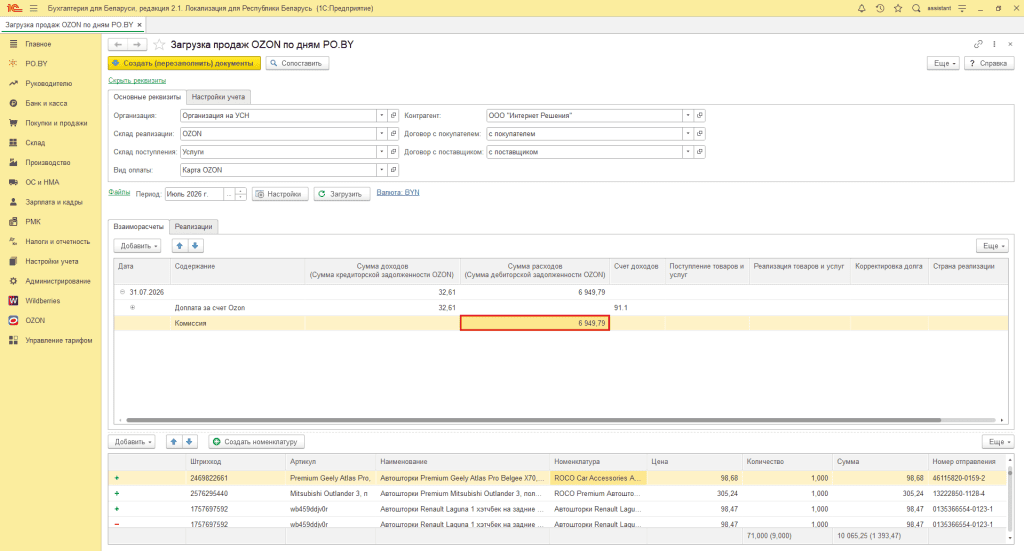The image size is (1024, 551).
Task: Collapse the 31.07.2026 row group
Action: coord(122,292)
